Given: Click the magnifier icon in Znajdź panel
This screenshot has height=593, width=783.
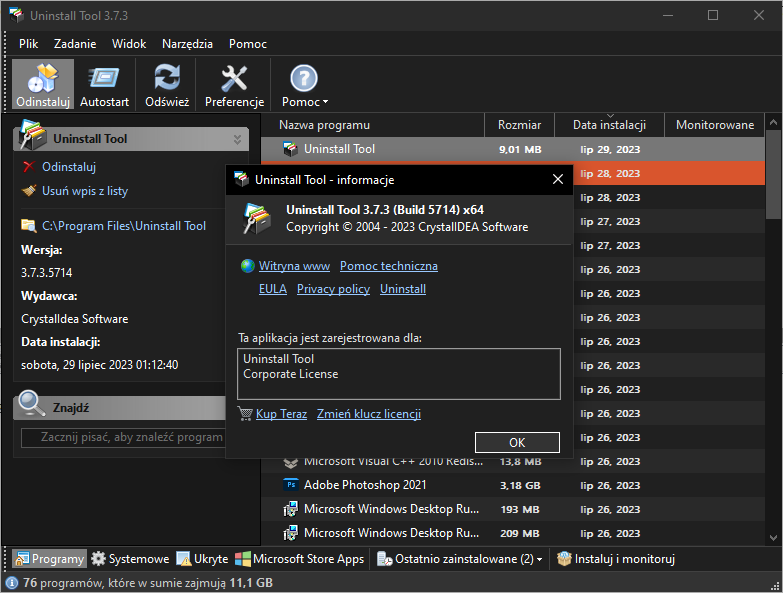Looking at the screenshot, I should (x=31, y=403).
